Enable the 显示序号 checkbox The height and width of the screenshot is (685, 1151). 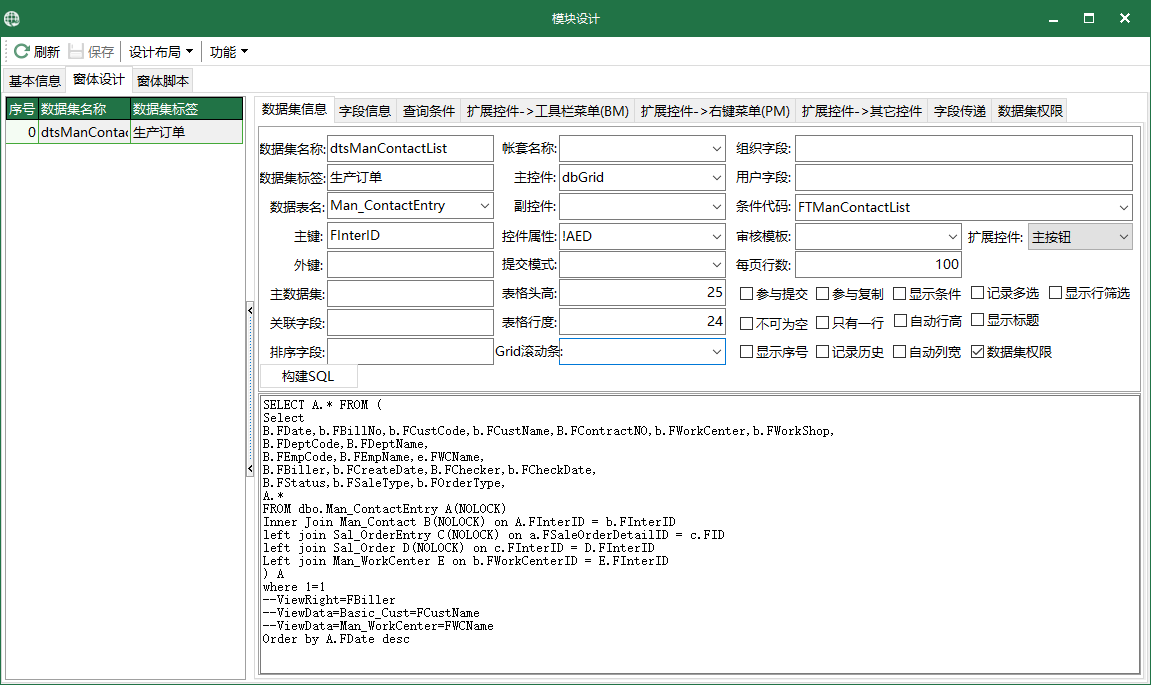click(x=747, y=352)
